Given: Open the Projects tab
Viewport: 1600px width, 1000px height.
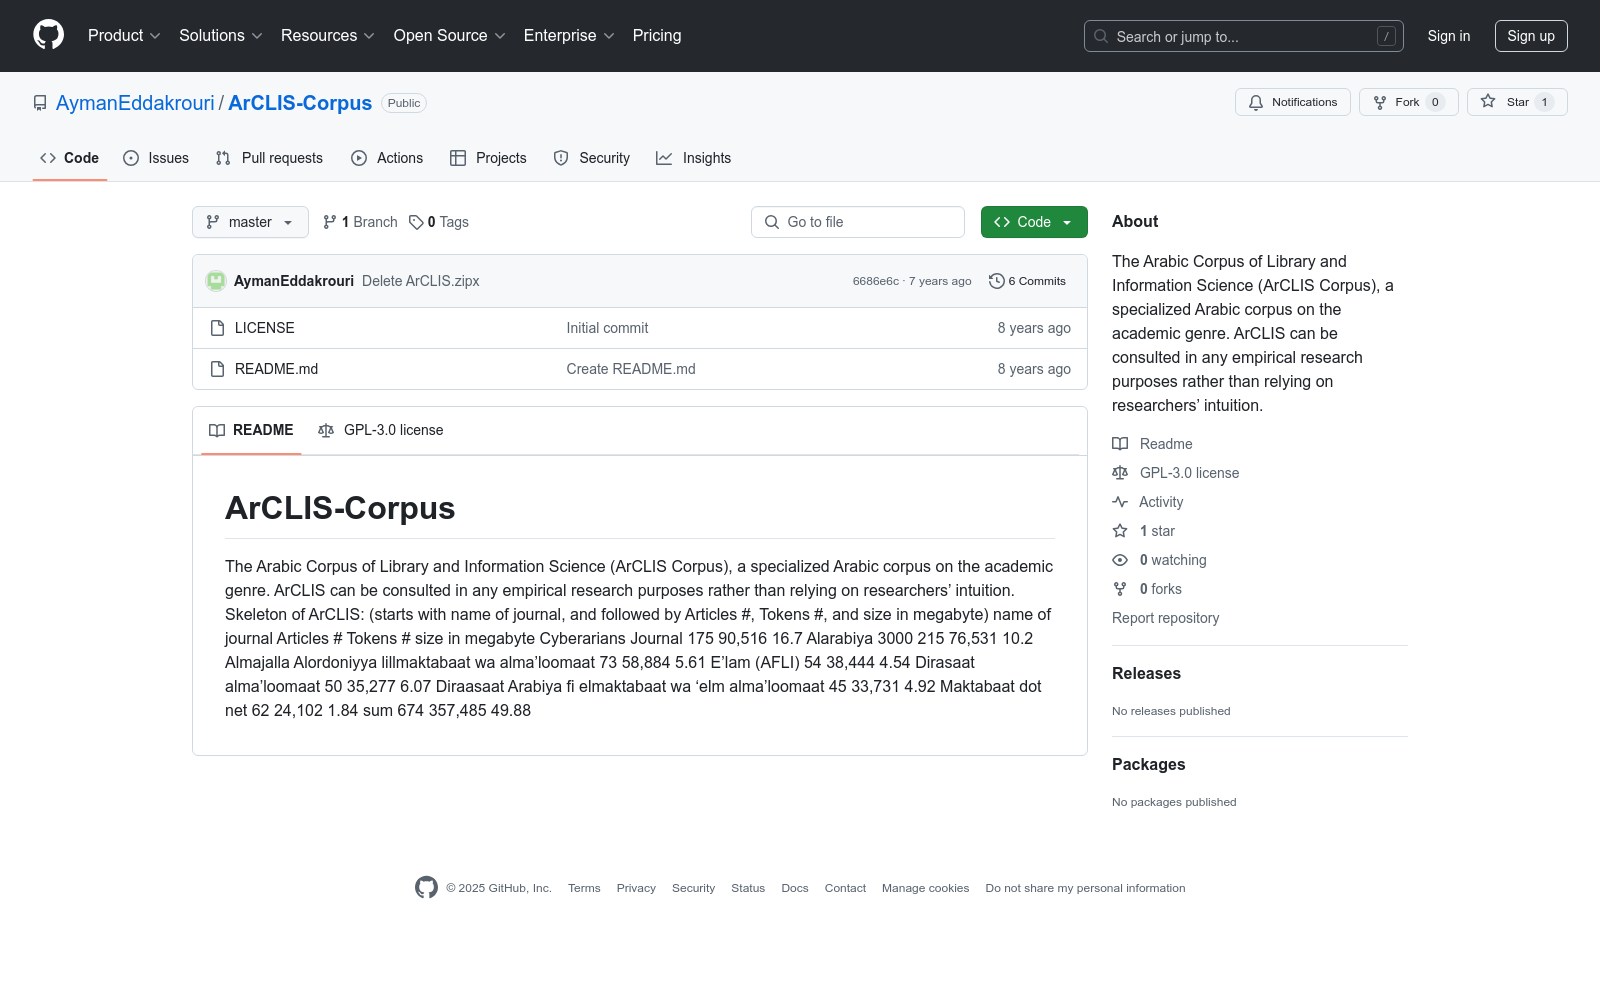Looking at the screenshot, I should [x=488, y=158].
